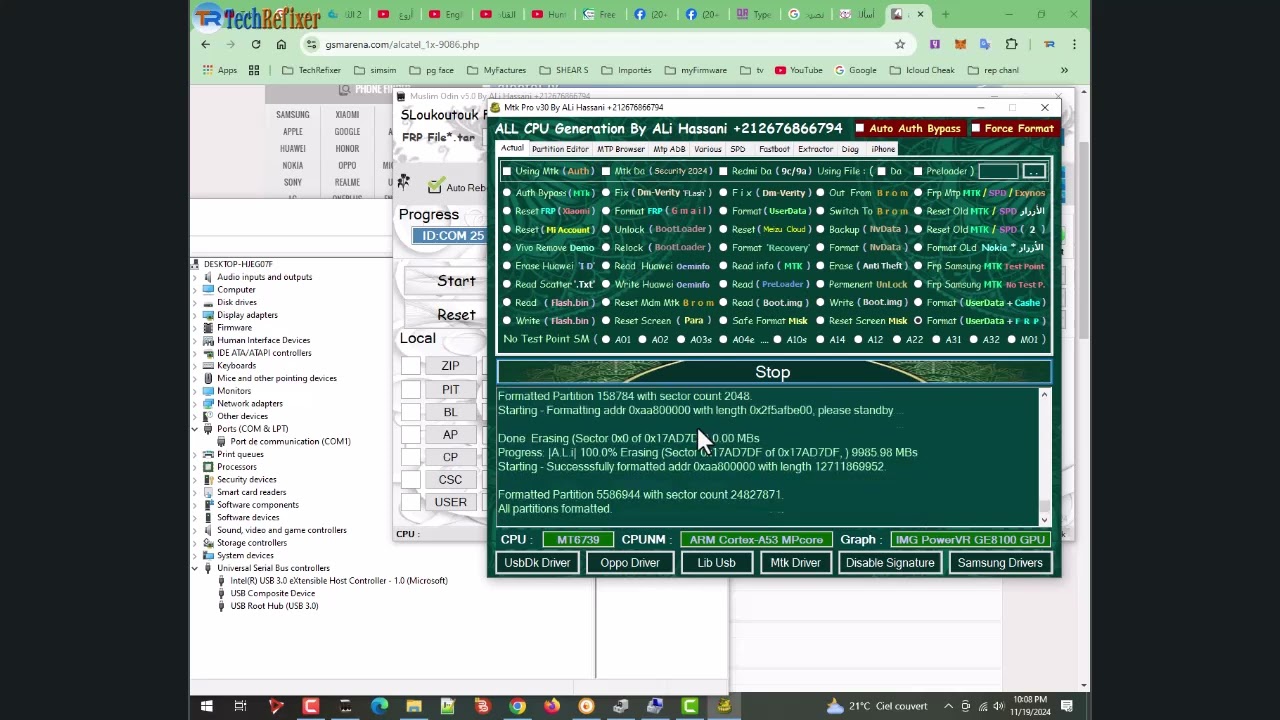Click the weather icon in the taskbar
The width and height of the screenshot is (1280, 720).
click(x=835, y=707)
